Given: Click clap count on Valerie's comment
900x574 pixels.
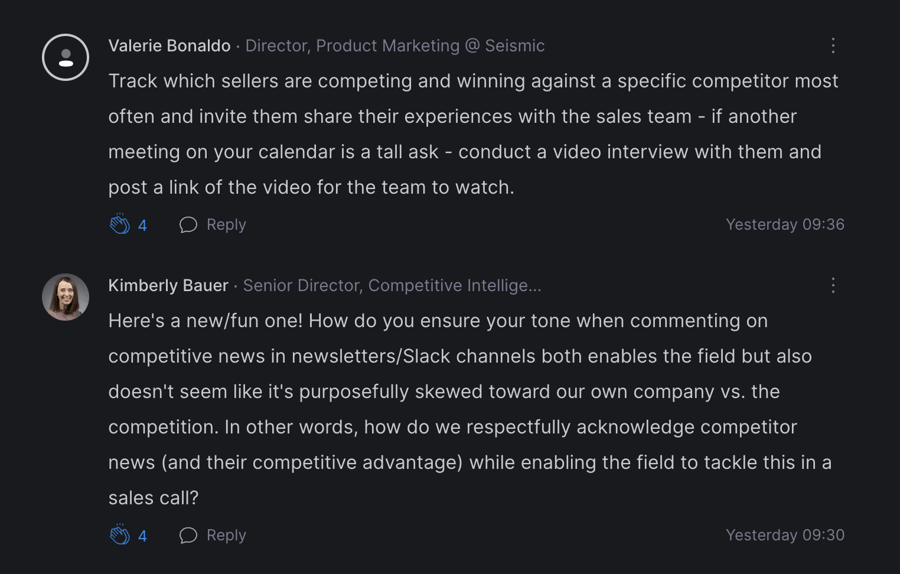Looking at the screenshot, I should (143, 226).
